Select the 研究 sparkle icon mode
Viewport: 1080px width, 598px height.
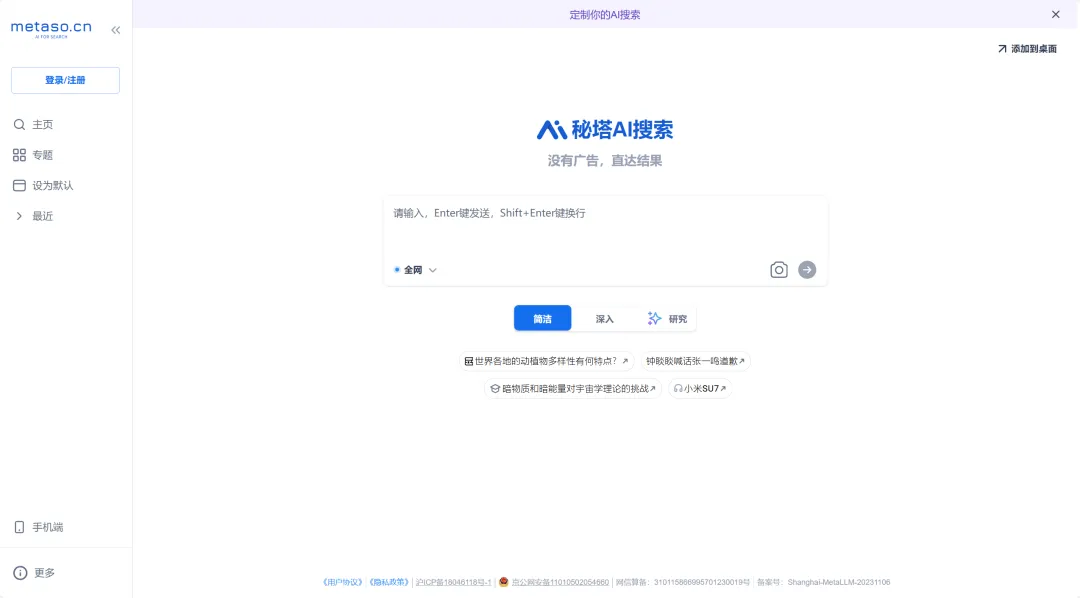coord(656,318)
